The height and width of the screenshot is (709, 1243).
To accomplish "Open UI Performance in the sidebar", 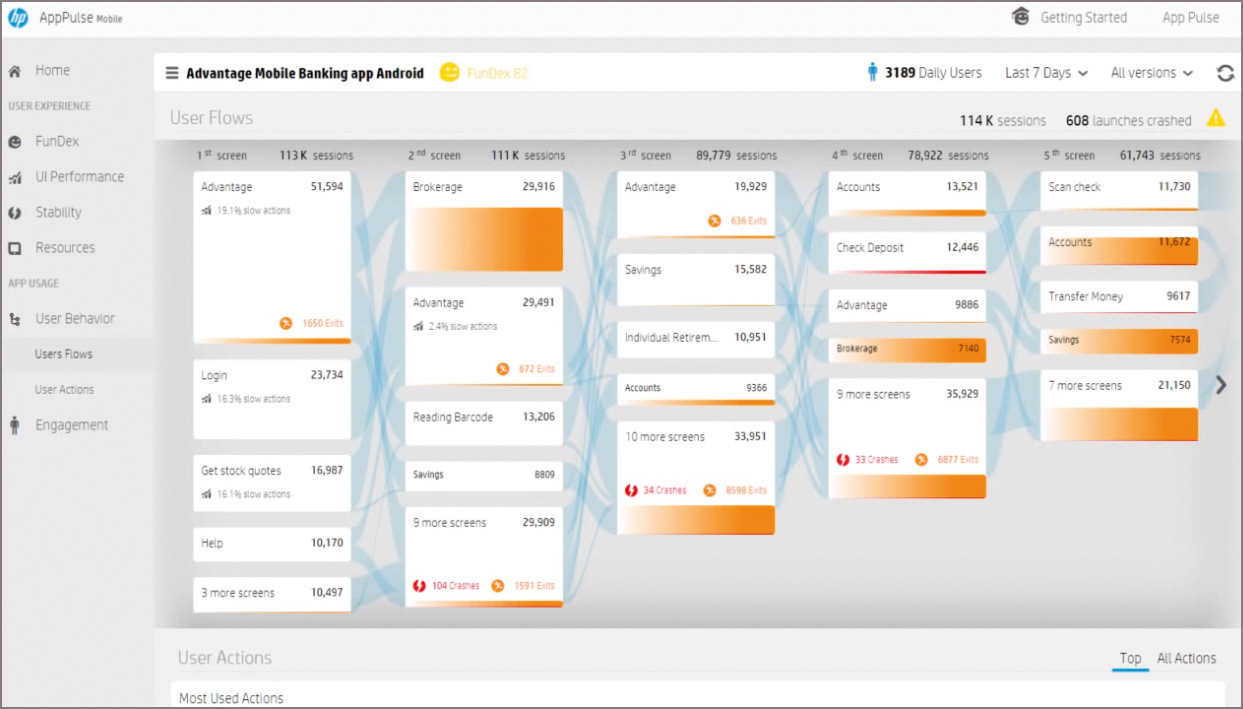I will point(79,177).
